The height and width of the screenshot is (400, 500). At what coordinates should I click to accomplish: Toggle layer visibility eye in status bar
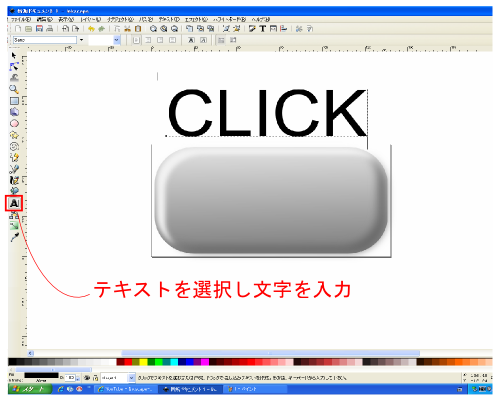pos(87,378)
